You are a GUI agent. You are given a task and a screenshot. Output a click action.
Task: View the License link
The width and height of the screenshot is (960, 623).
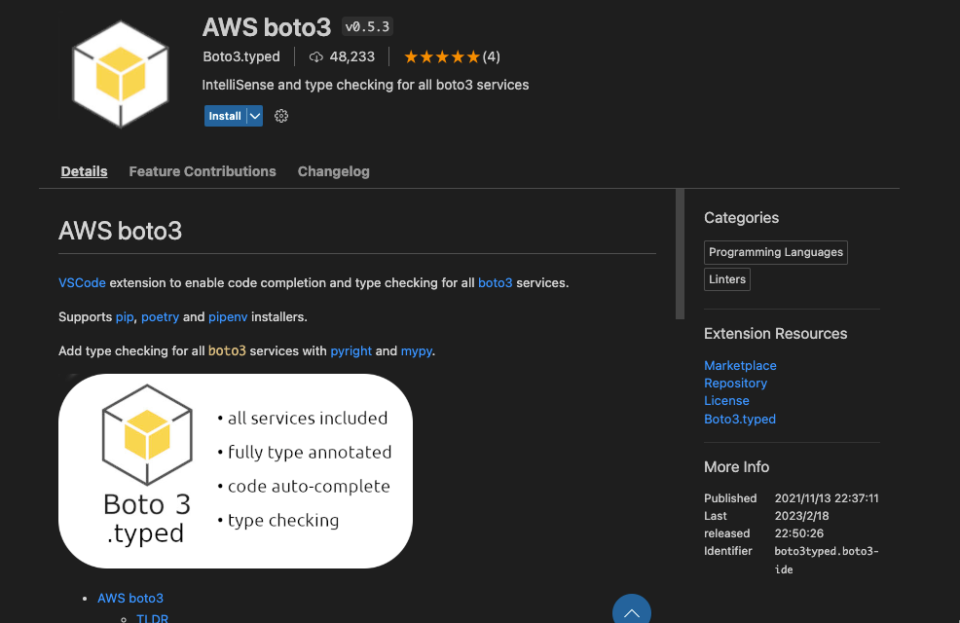[726, 401]
